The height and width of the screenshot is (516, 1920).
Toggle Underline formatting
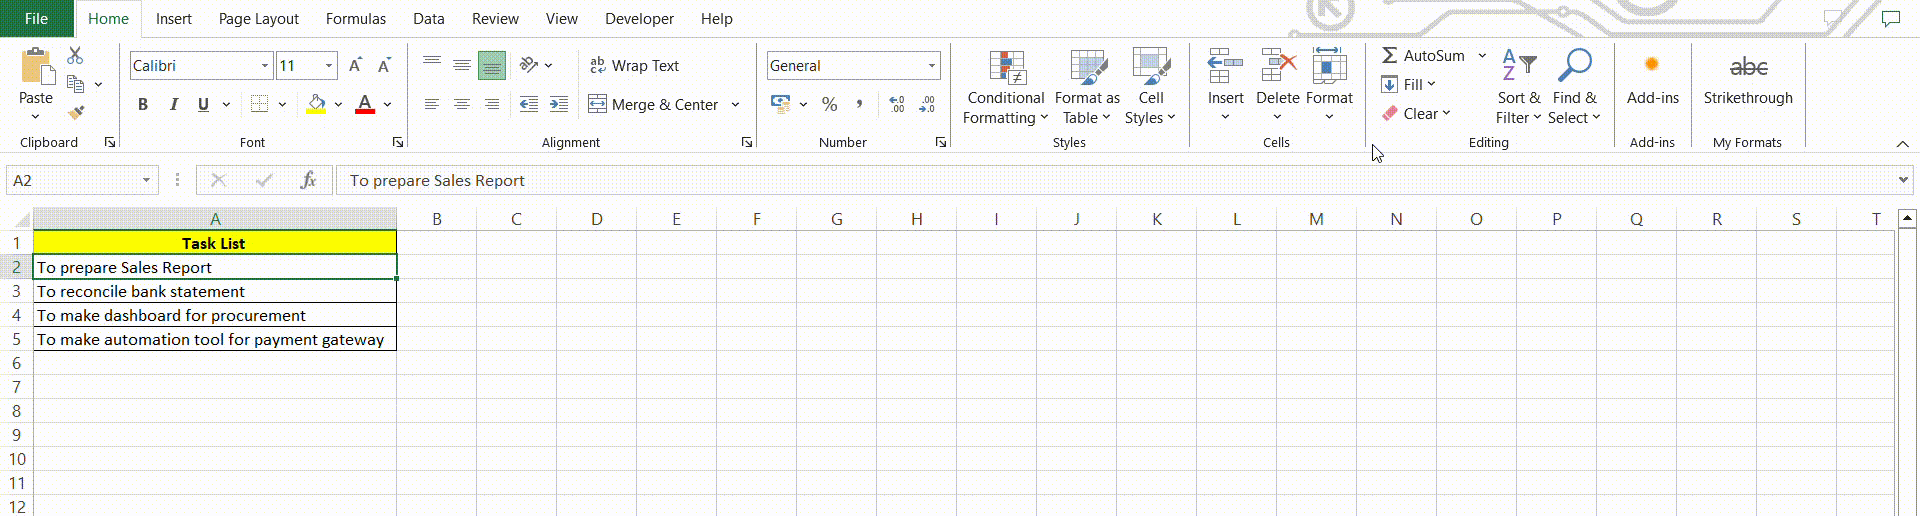(x=203, y=104)
